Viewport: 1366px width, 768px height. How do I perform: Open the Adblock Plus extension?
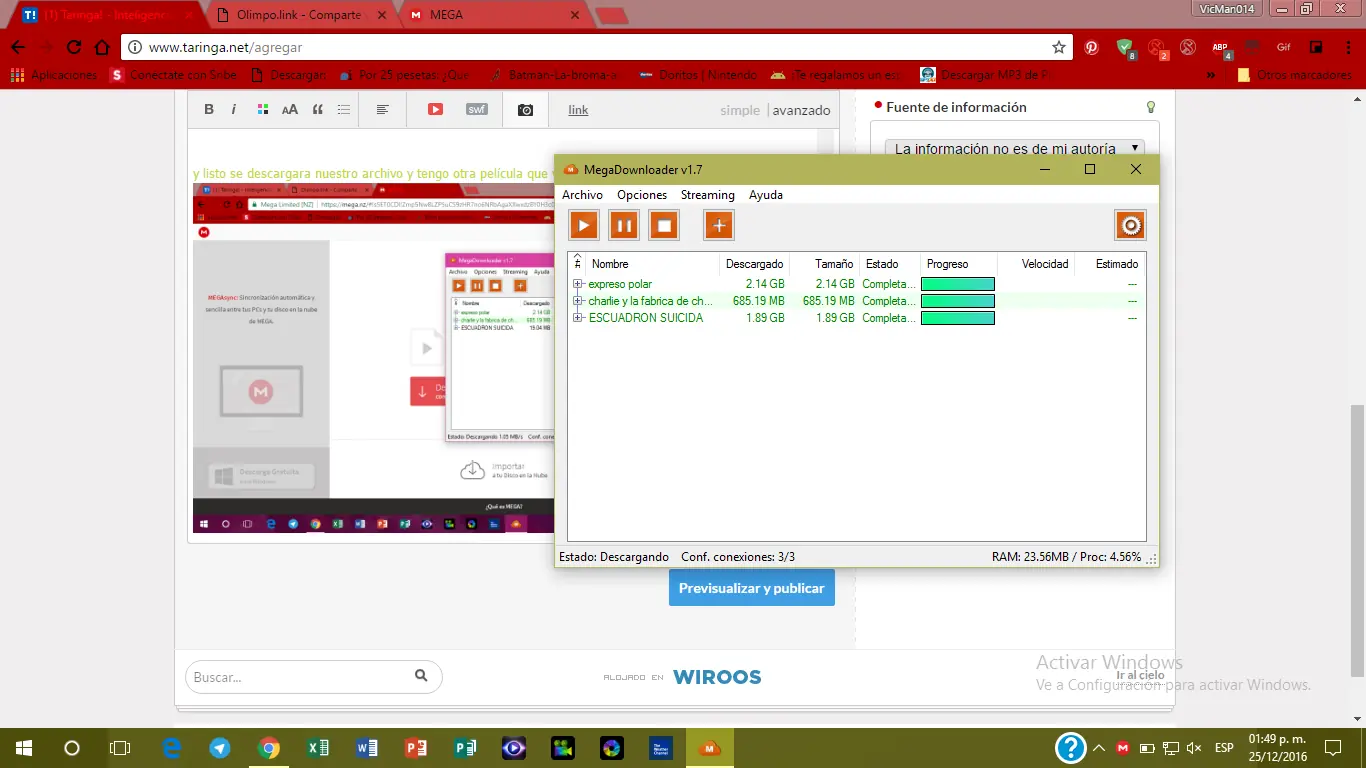pos(1220,48)
